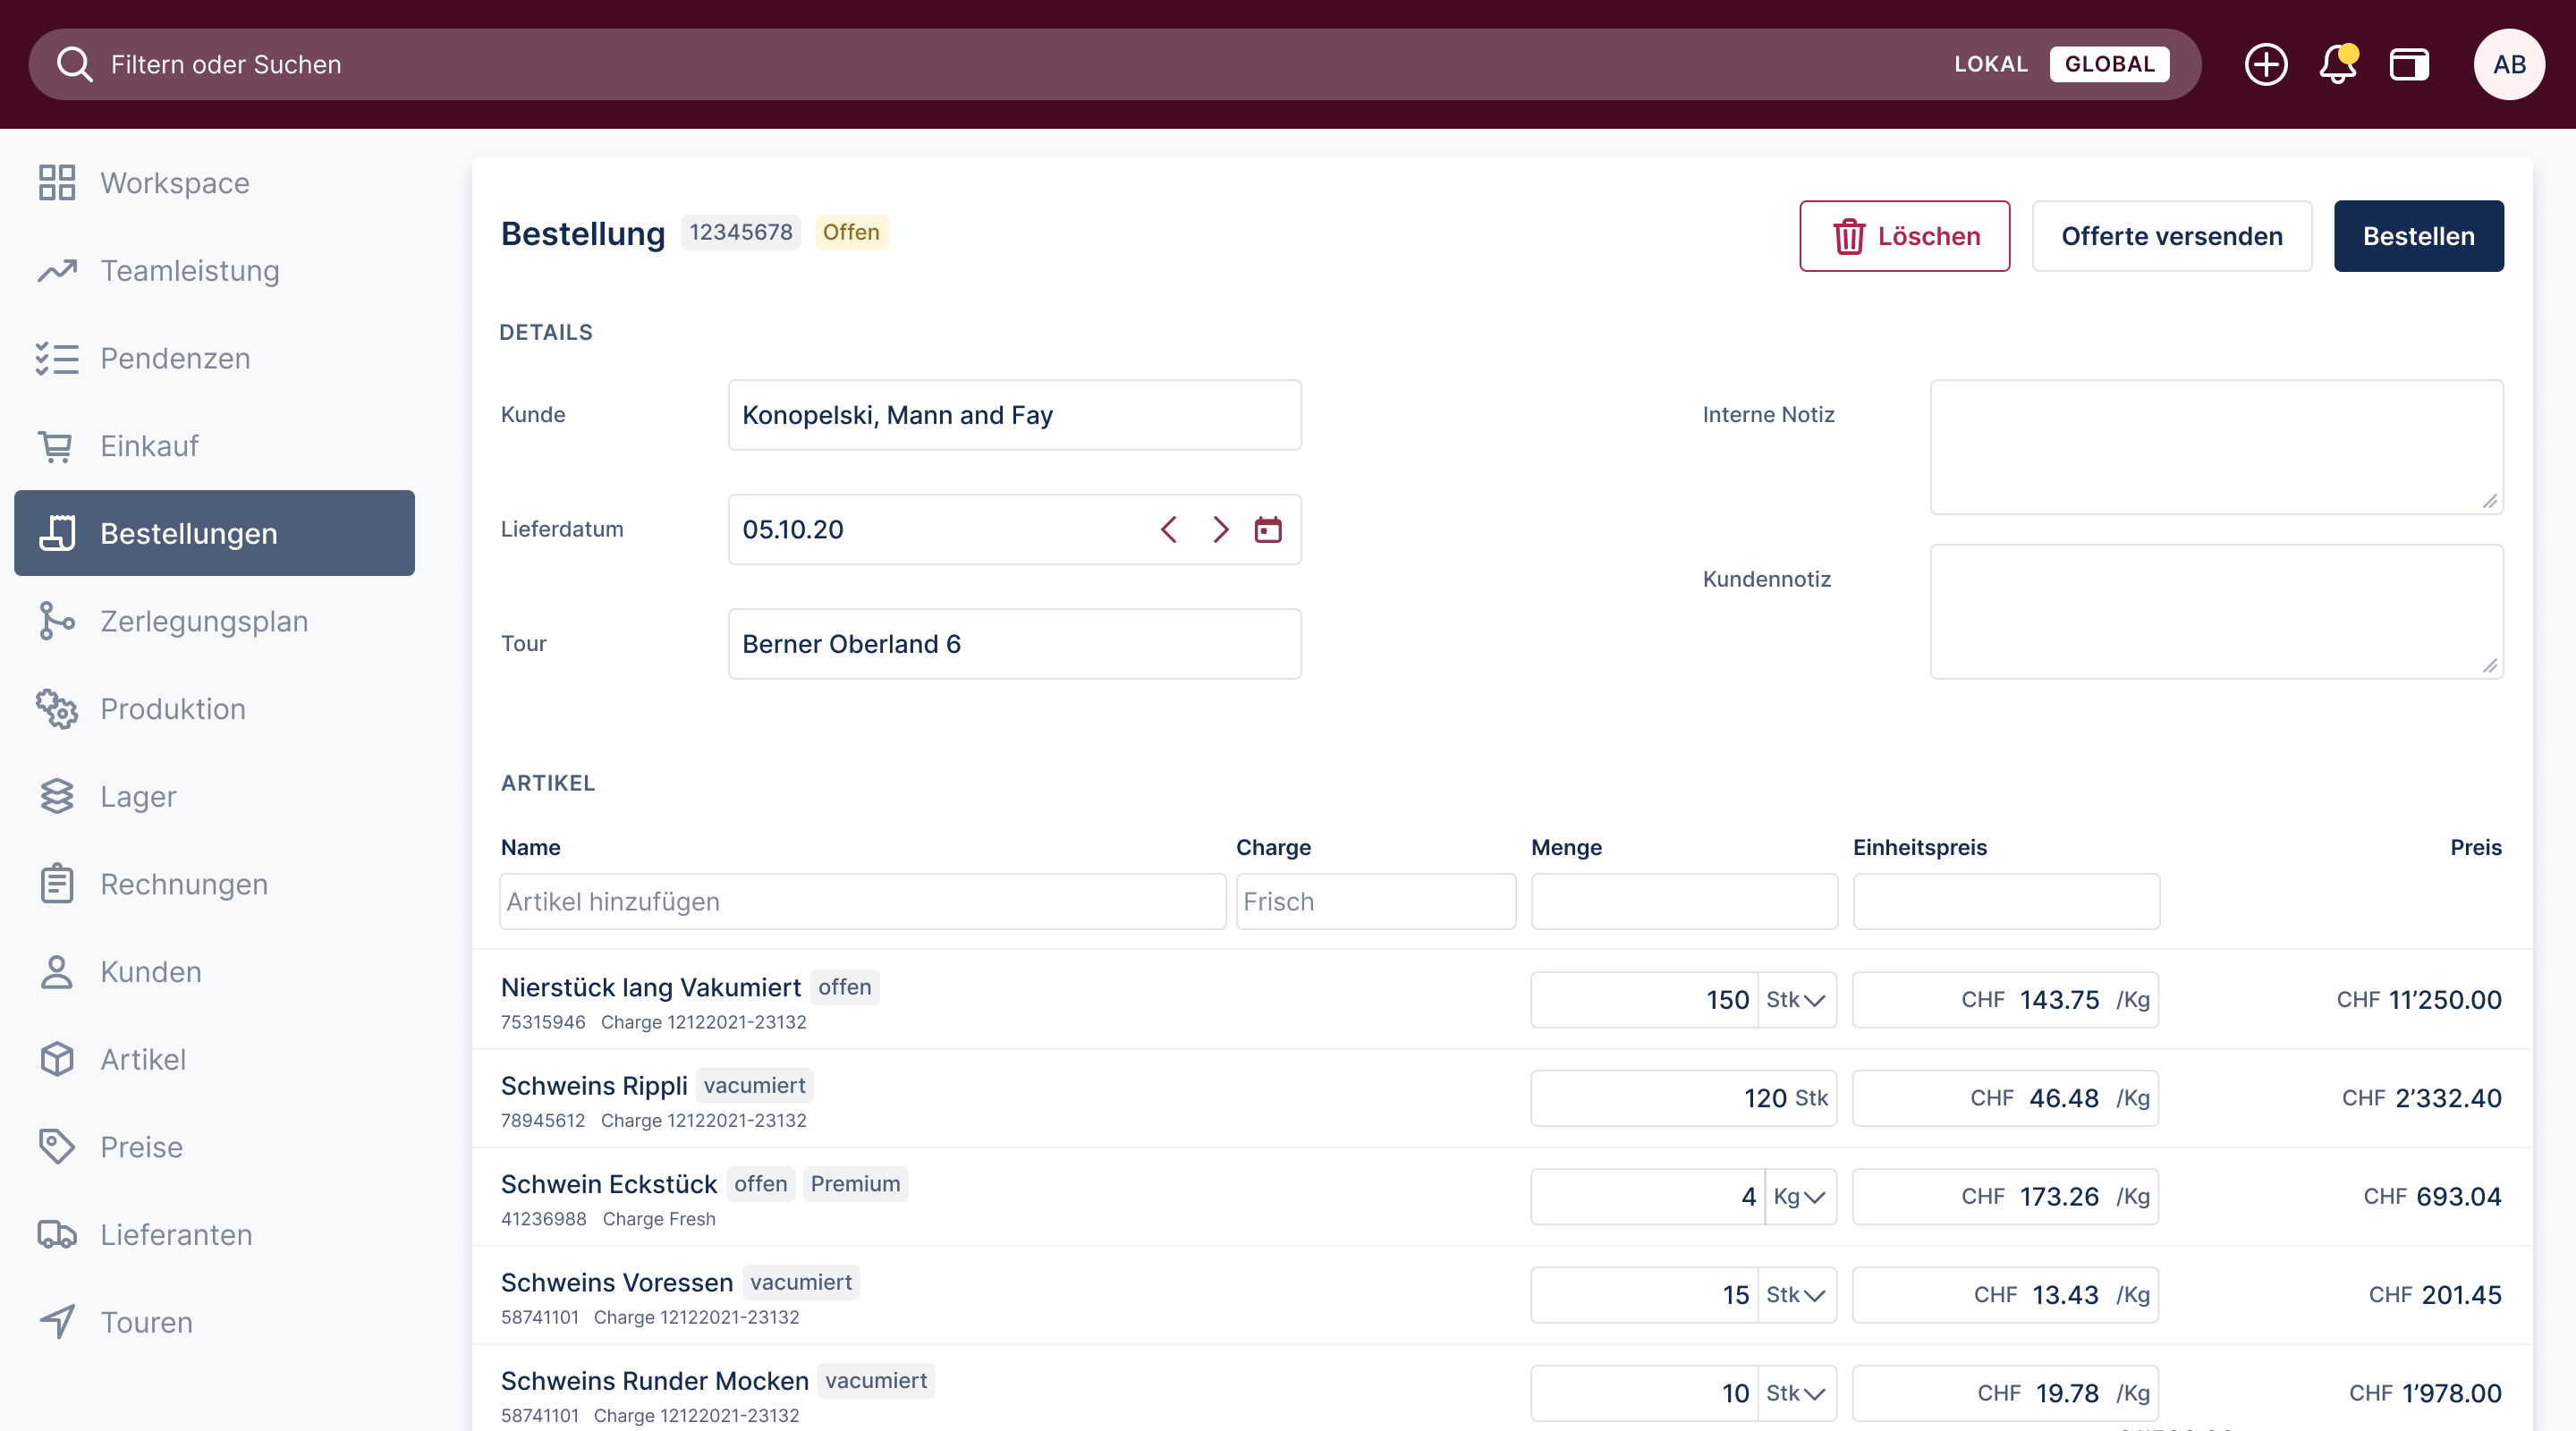Click the Kundennotiz text area
2576x1431 pixels.
coord(2216,612)
